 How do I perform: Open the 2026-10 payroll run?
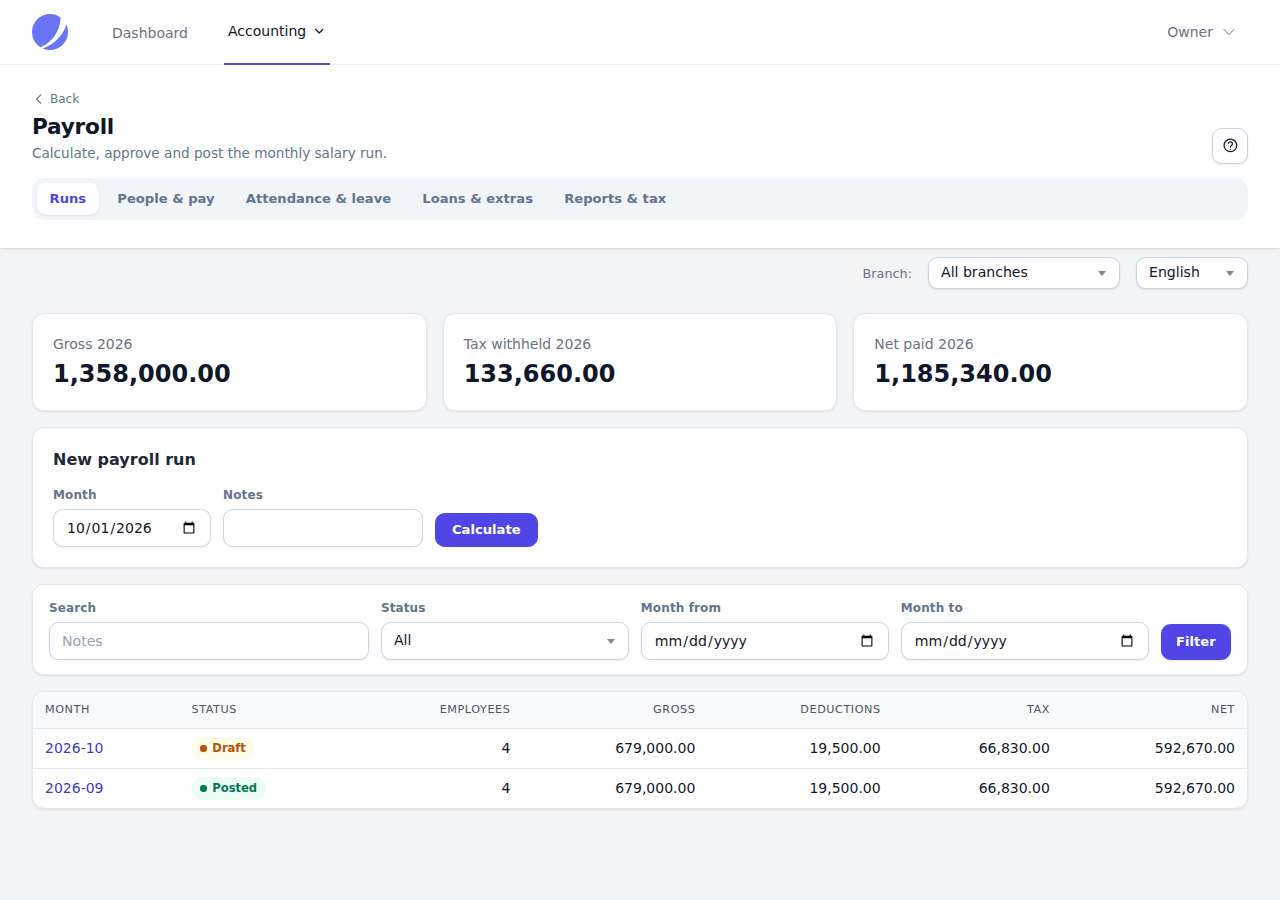[74, 748]
